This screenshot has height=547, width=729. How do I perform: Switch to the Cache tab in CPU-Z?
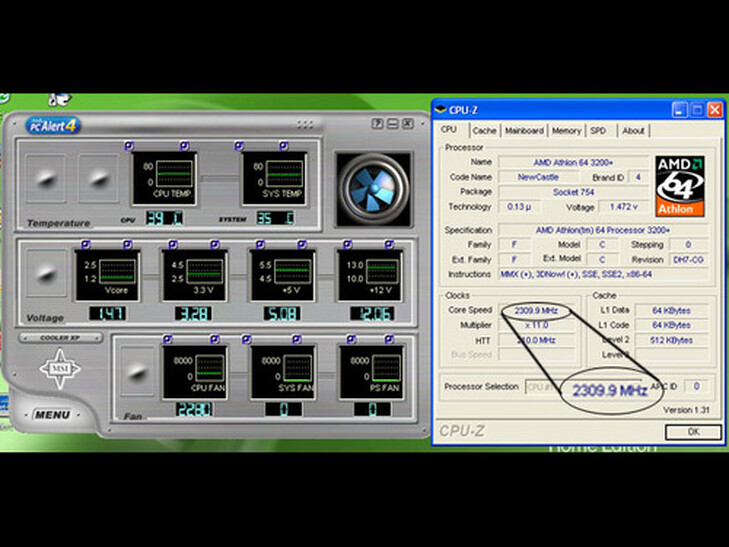(x=484, y=131)
